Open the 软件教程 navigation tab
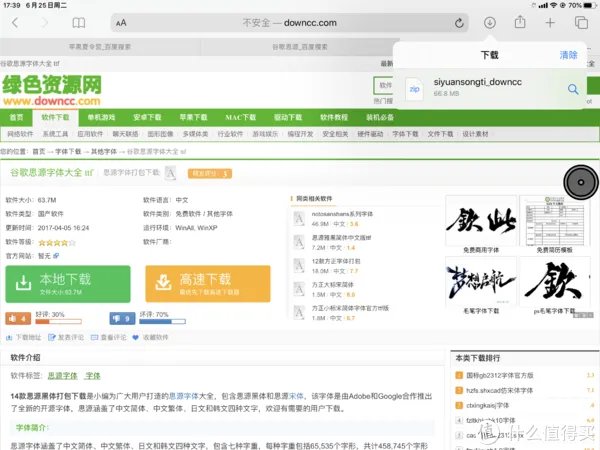600x450 pixels. click(334, 117)
